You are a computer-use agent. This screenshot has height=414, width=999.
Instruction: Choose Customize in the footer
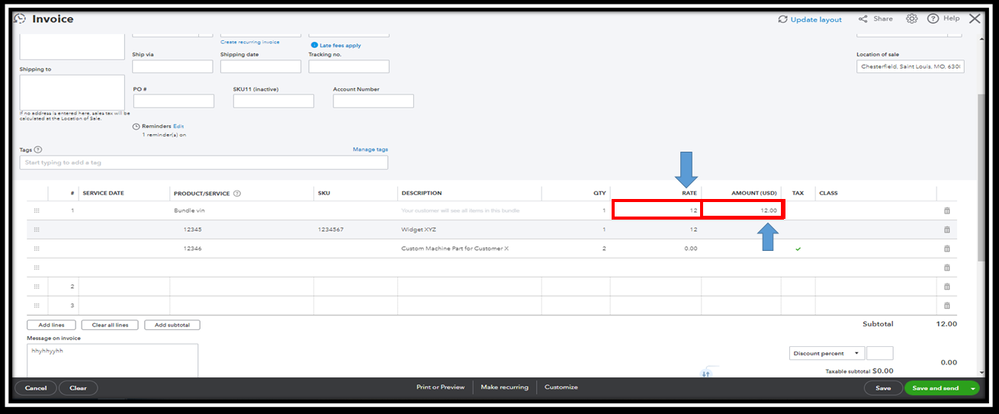561,387
